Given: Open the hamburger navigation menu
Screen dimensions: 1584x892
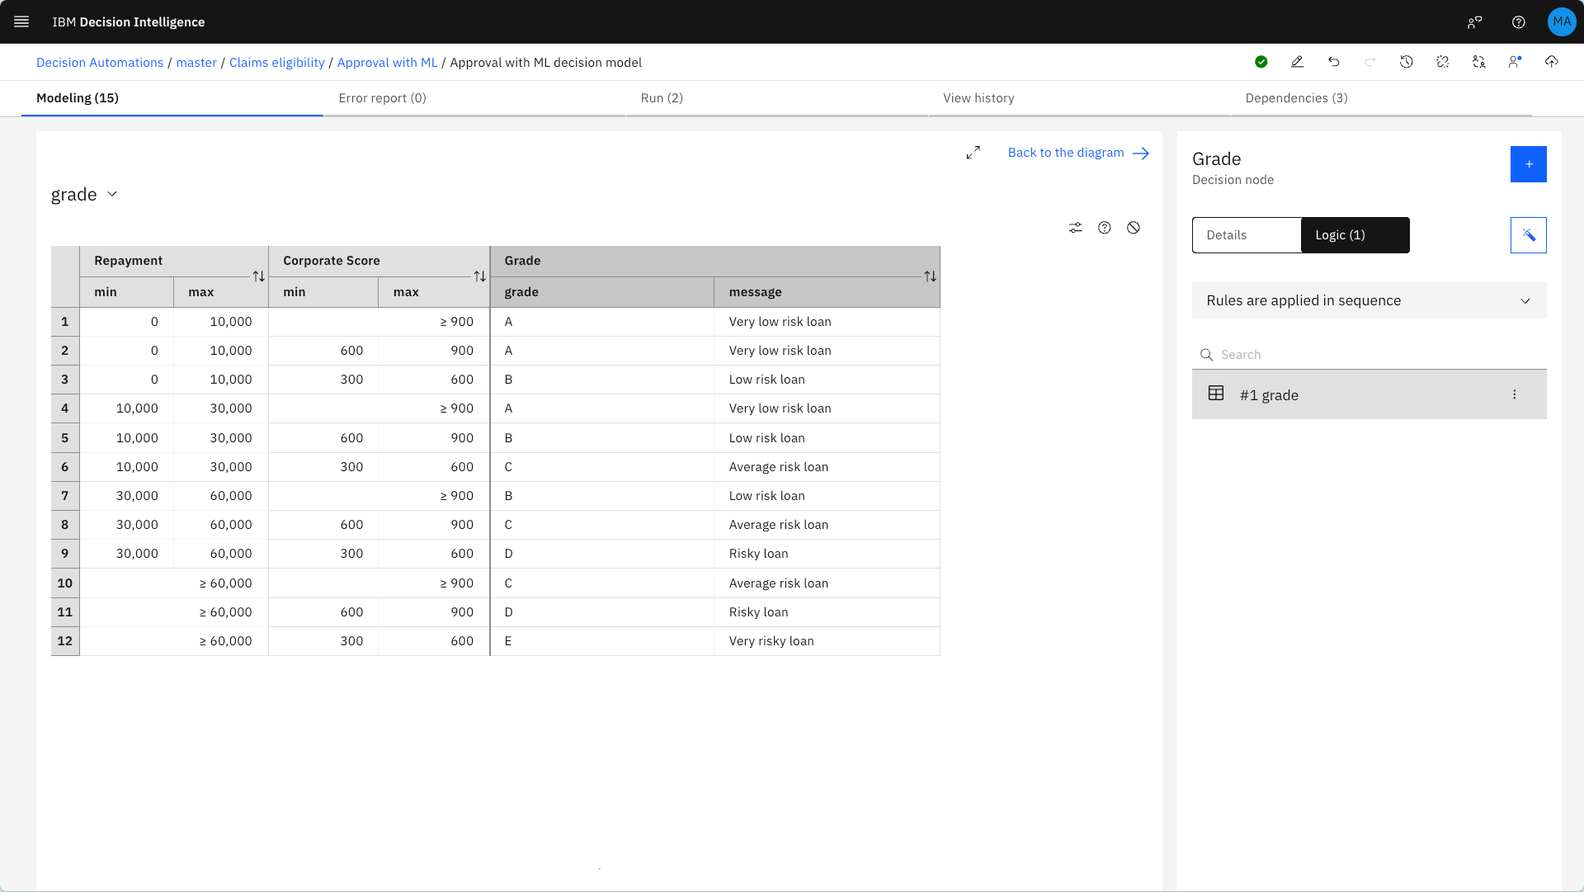Looking at the screenshot, I should [21, 21].
